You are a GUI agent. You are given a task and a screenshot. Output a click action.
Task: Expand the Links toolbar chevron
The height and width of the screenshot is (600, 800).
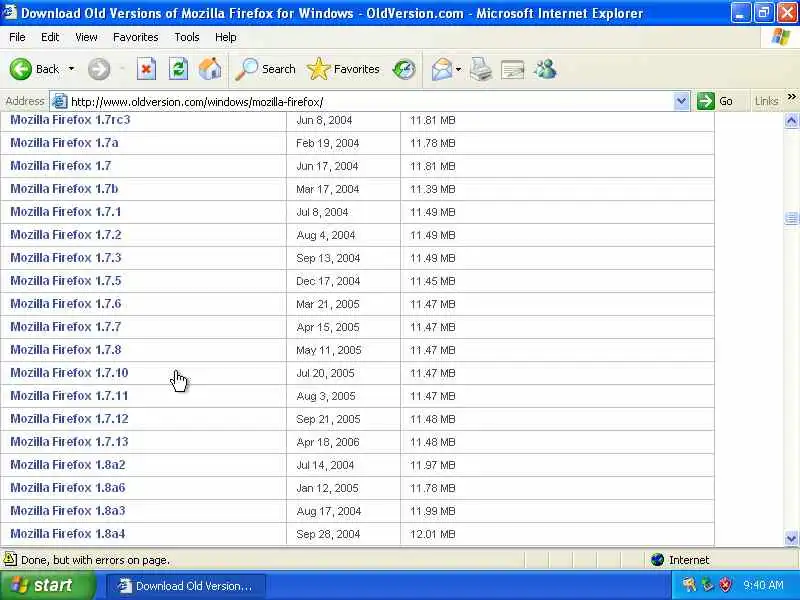point(791,97)
